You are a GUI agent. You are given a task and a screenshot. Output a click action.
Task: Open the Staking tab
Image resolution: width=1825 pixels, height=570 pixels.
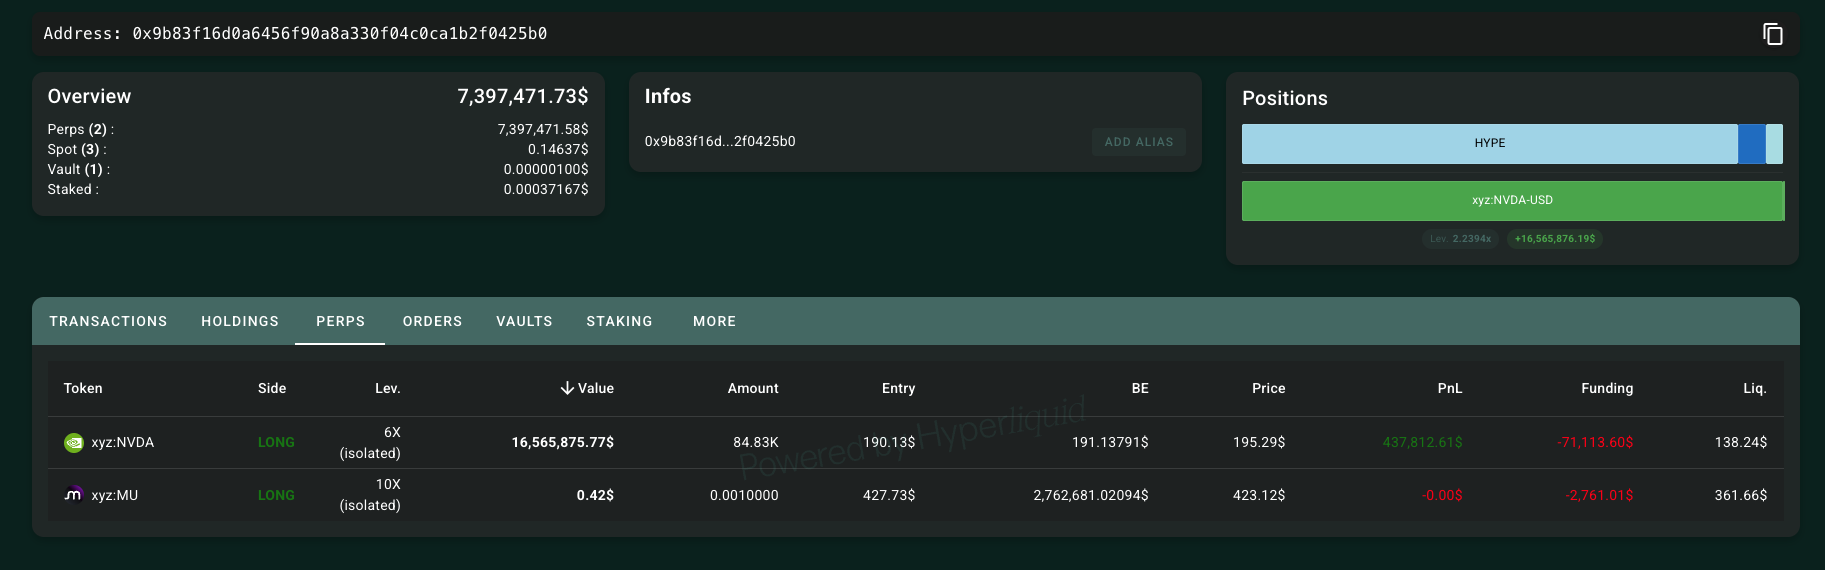tap(619, 321)
